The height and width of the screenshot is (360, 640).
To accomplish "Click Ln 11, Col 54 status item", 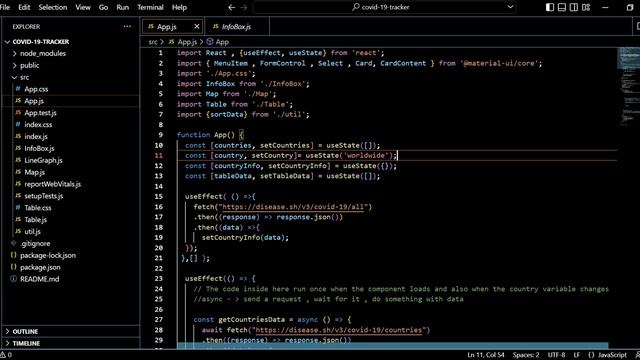I will [485, 355].
